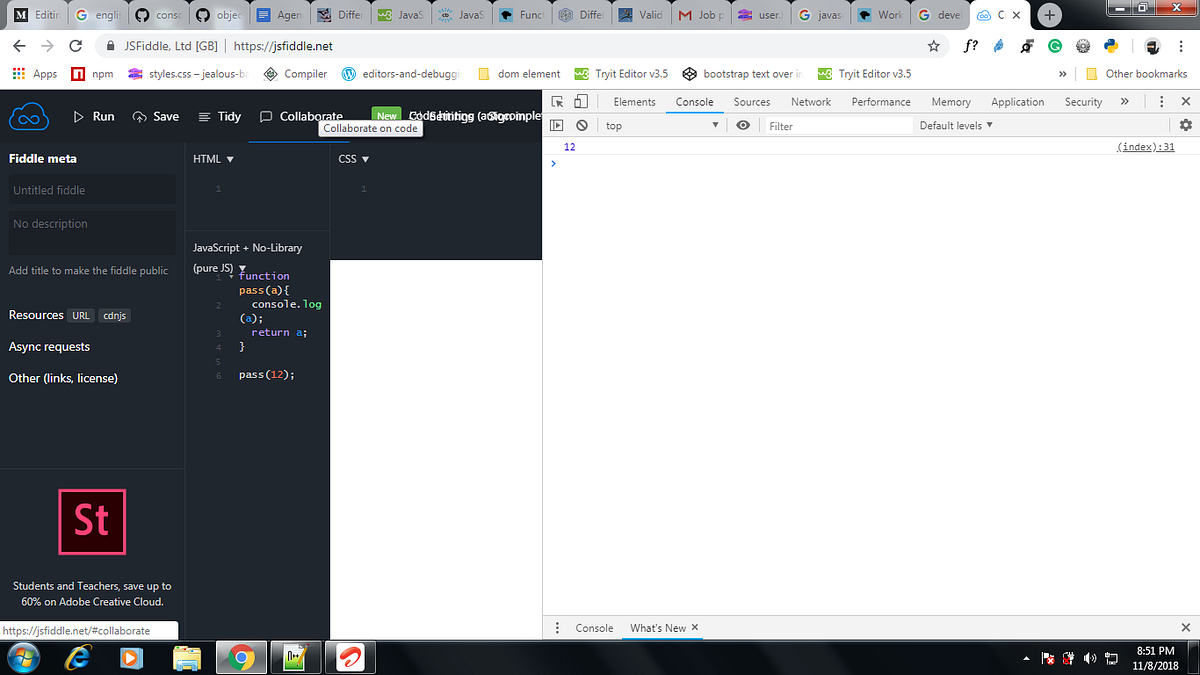This screenshot has width=1200, height=675.
Task: Open the Adobe St advertisement
Action: (92, 522)
